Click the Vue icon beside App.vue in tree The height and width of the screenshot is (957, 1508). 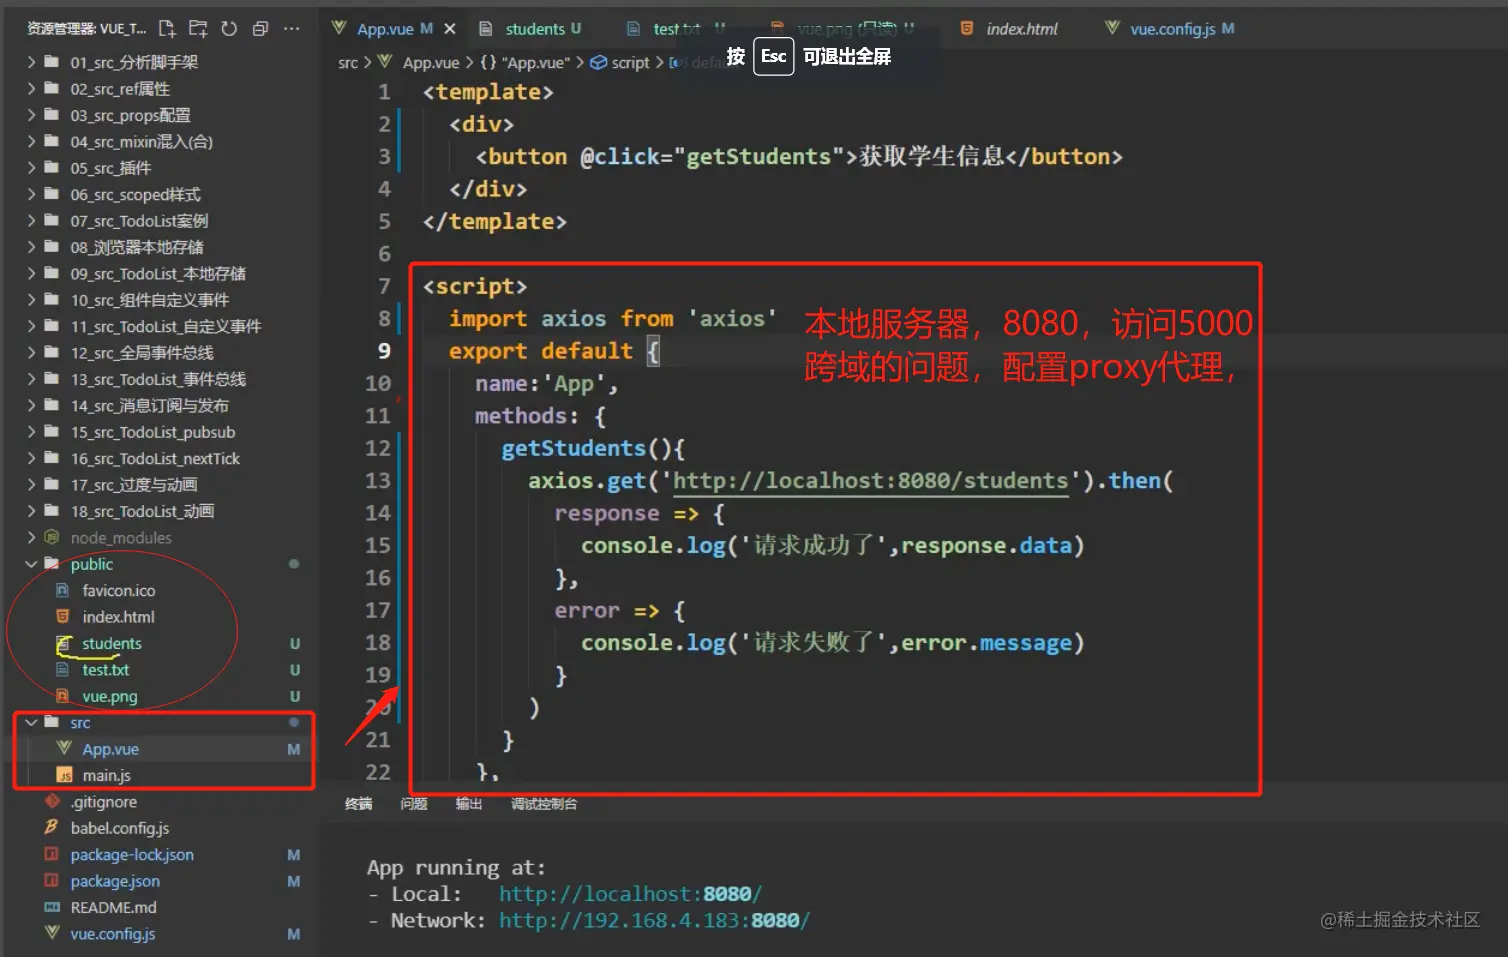[x=64, y=749]
